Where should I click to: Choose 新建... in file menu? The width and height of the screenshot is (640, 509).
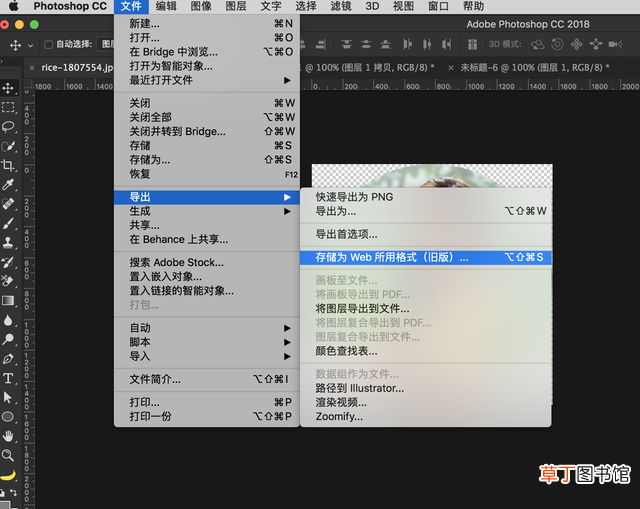tap(207, 24)
